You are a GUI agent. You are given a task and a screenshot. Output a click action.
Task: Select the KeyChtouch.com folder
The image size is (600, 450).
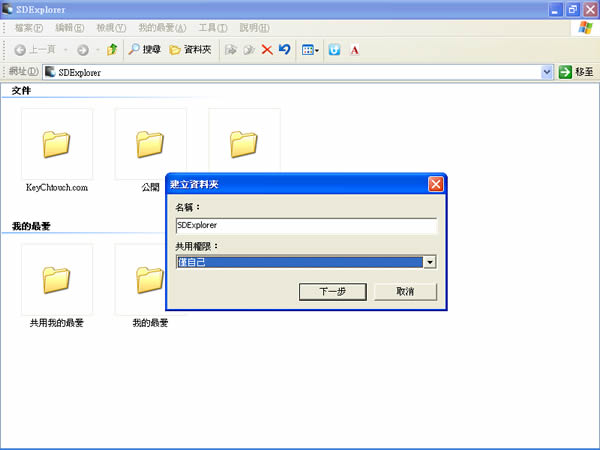[57, 150]
